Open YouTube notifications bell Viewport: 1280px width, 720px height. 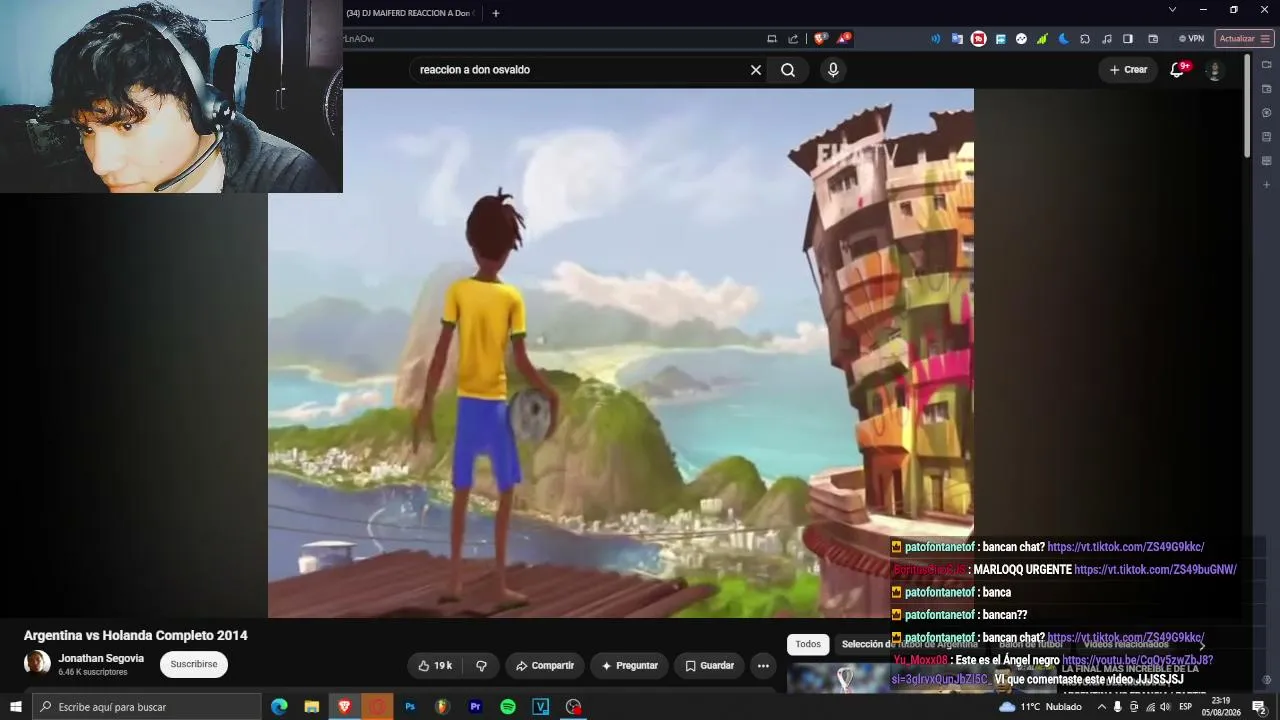click(x=1178, y=70)
